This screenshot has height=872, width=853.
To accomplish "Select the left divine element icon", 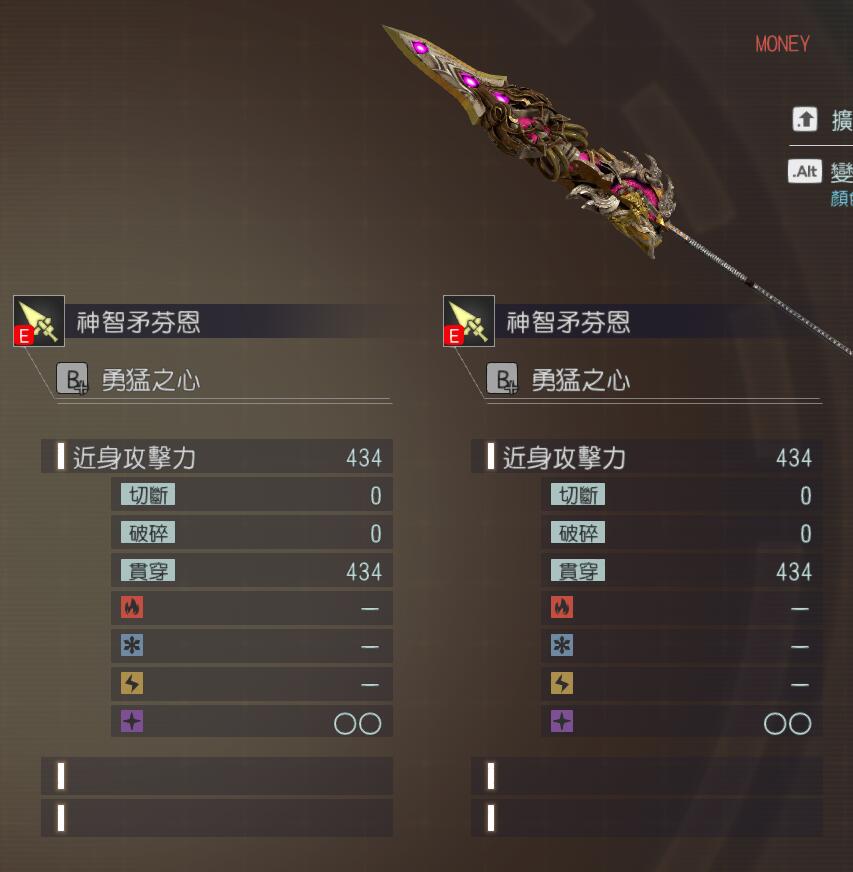I will pyautogui.click(x=132, y=721).
